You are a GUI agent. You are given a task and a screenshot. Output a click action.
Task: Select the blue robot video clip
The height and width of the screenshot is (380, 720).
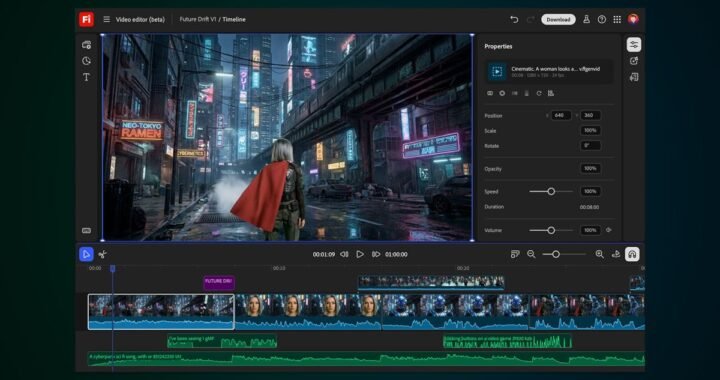tap(456, 312)
